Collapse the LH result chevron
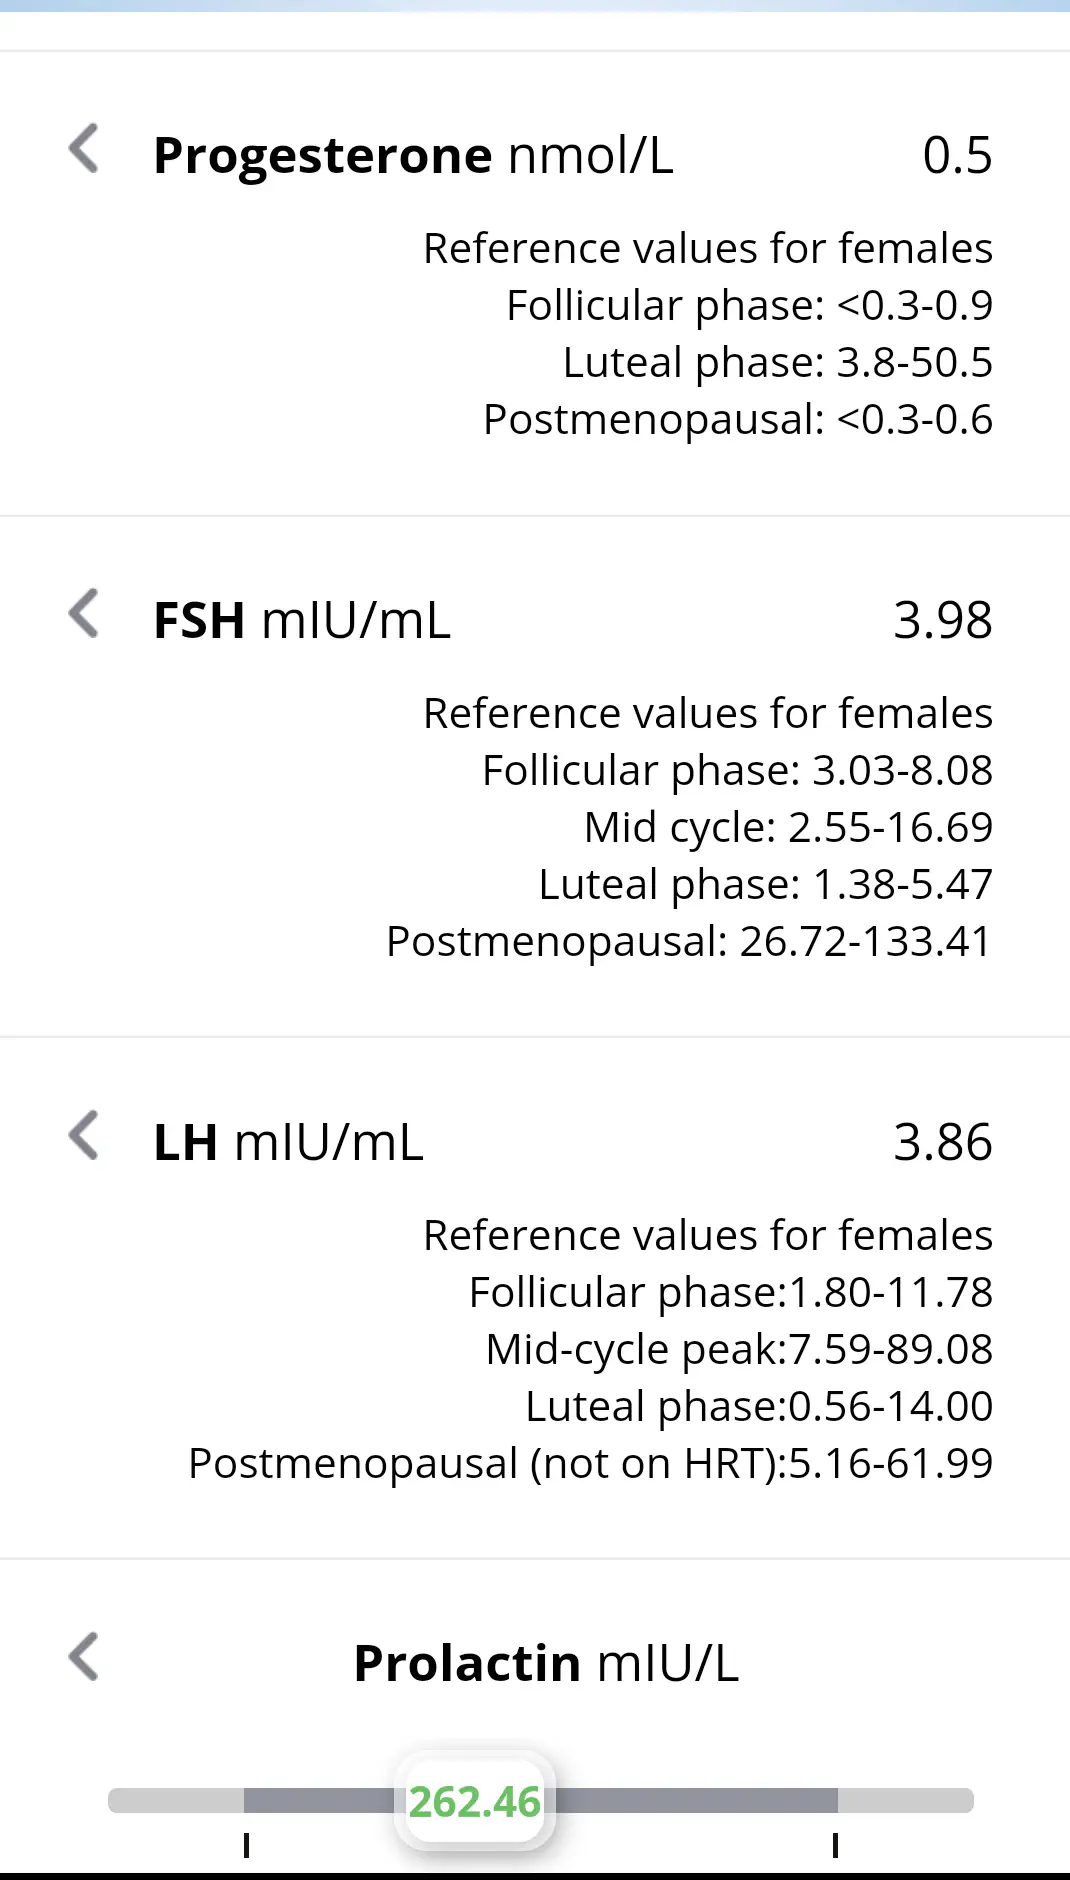Image resolution: width=1070 pixels, height=1880 pixels. (84, 1135)
